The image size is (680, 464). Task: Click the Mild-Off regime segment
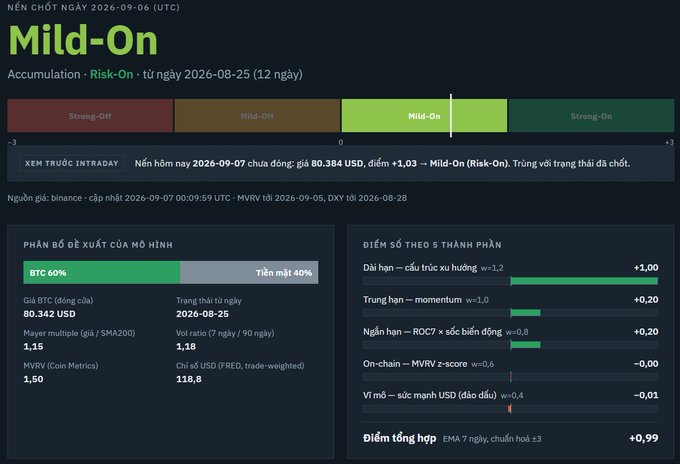[x=257, y=116]
